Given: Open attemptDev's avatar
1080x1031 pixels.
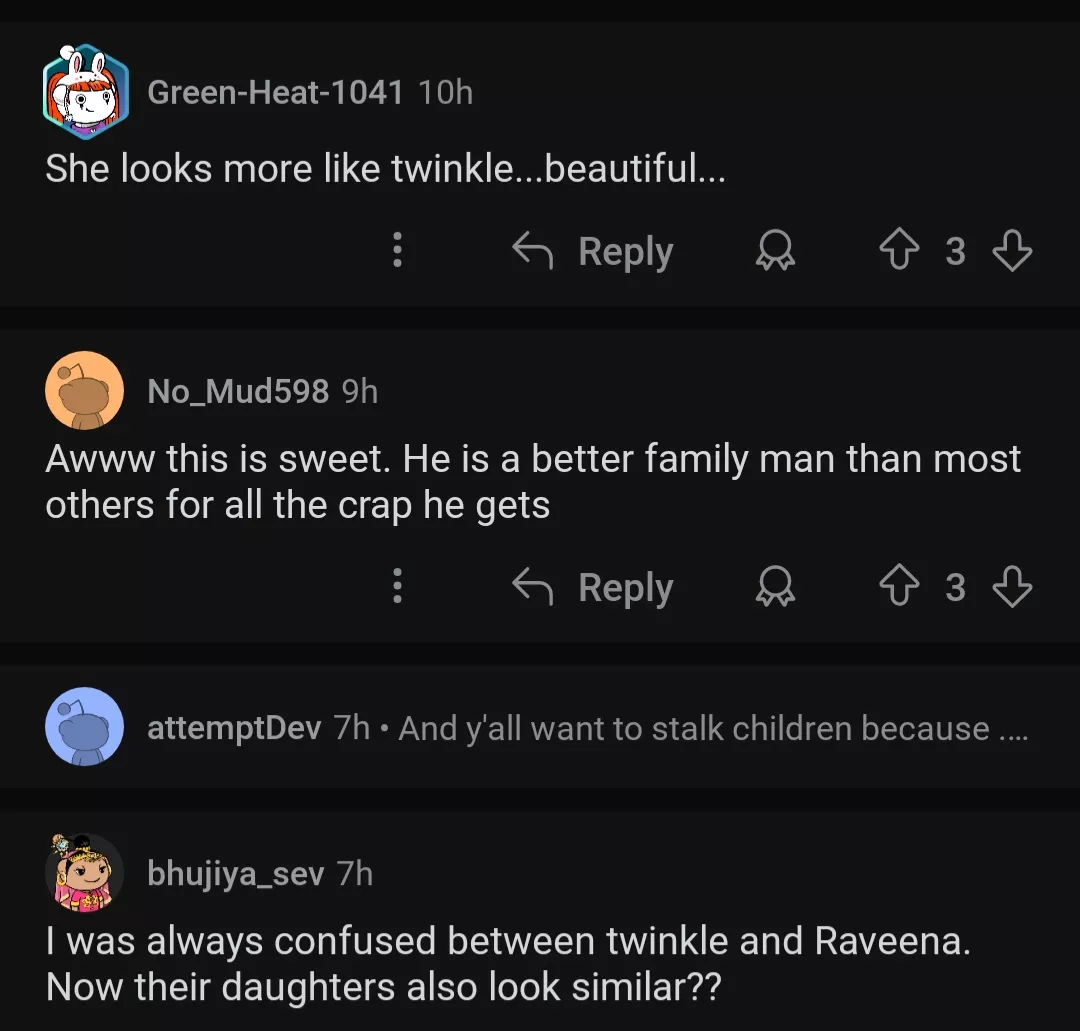Looking at the screenshot, I should click(x=85, y=727).
